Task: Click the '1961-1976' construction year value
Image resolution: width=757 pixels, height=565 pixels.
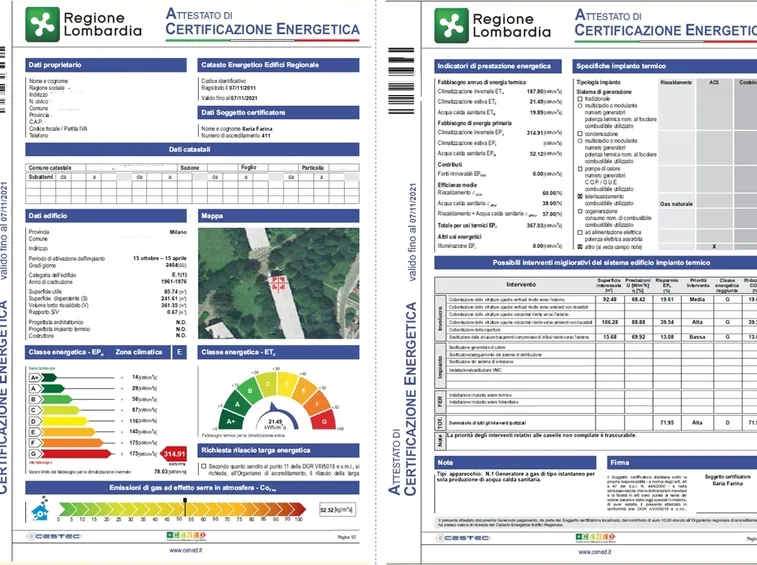Action: click(x=174, y=282)
